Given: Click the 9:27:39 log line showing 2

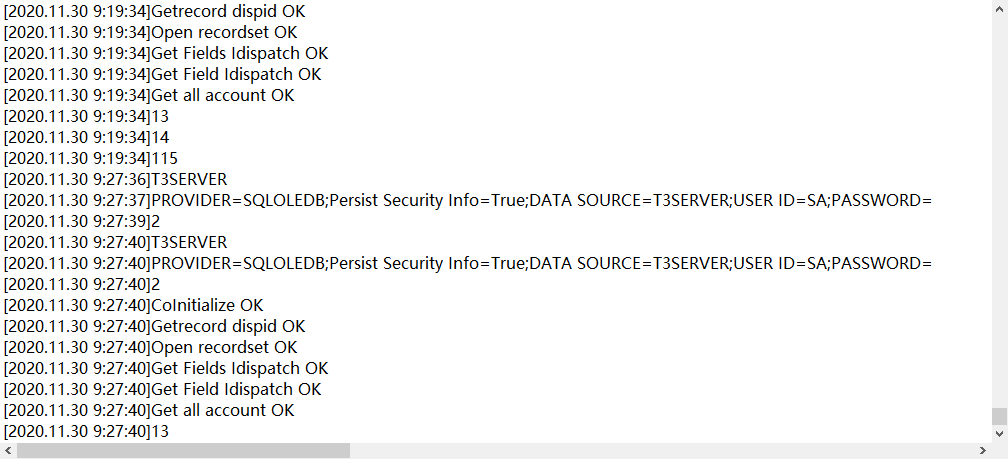Looking at the screenshot, I should 82,221.
